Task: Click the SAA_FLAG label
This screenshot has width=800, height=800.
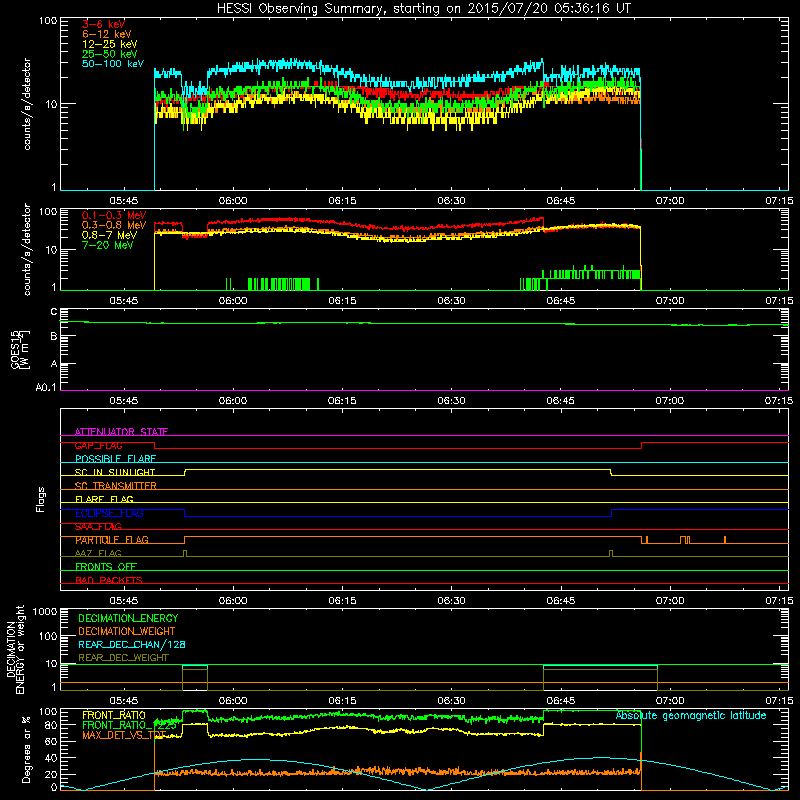Action: (x=98, y=526)
